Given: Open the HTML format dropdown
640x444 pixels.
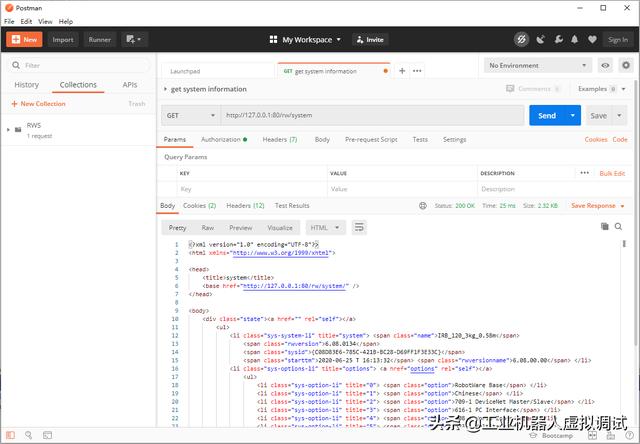Looking at the screenshot, I should [325, 228].
